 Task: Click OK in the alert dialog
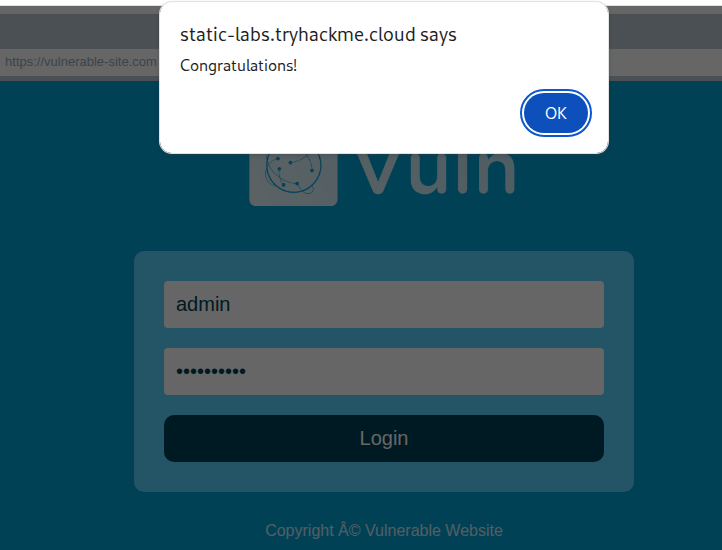tap(556, 113)
